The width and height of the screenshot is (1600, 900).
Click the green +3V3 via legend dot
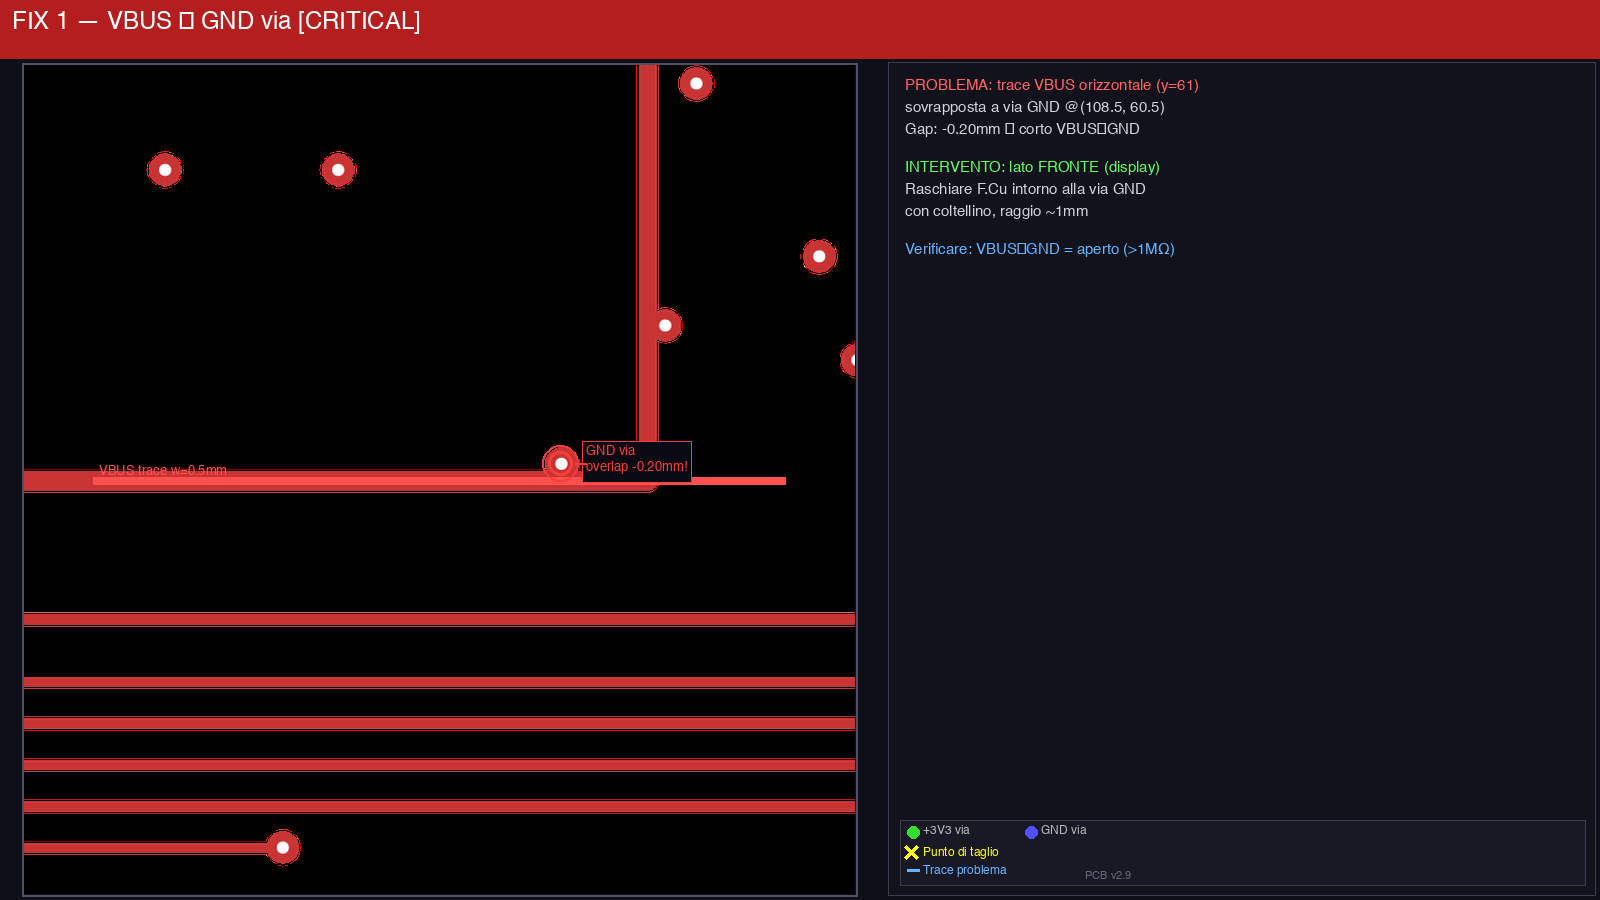(913, 832)
